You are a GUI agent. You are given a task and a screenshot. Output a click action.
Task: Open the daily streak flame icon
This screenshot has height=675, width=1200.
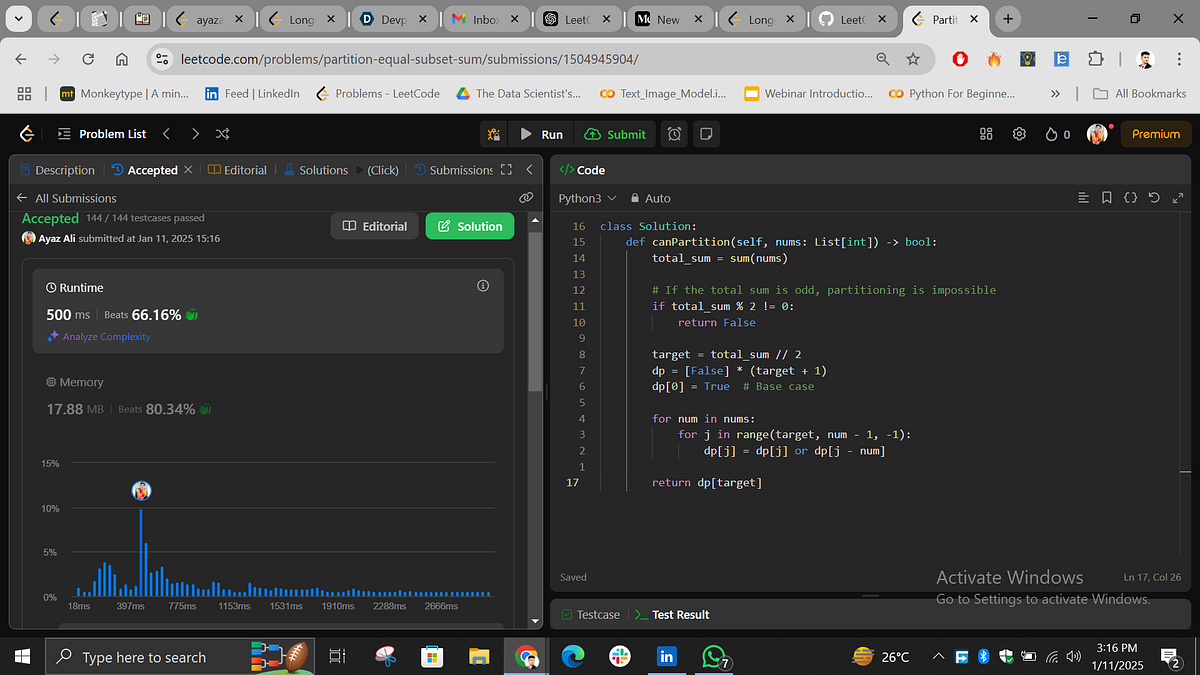[x=1052, y=133]
